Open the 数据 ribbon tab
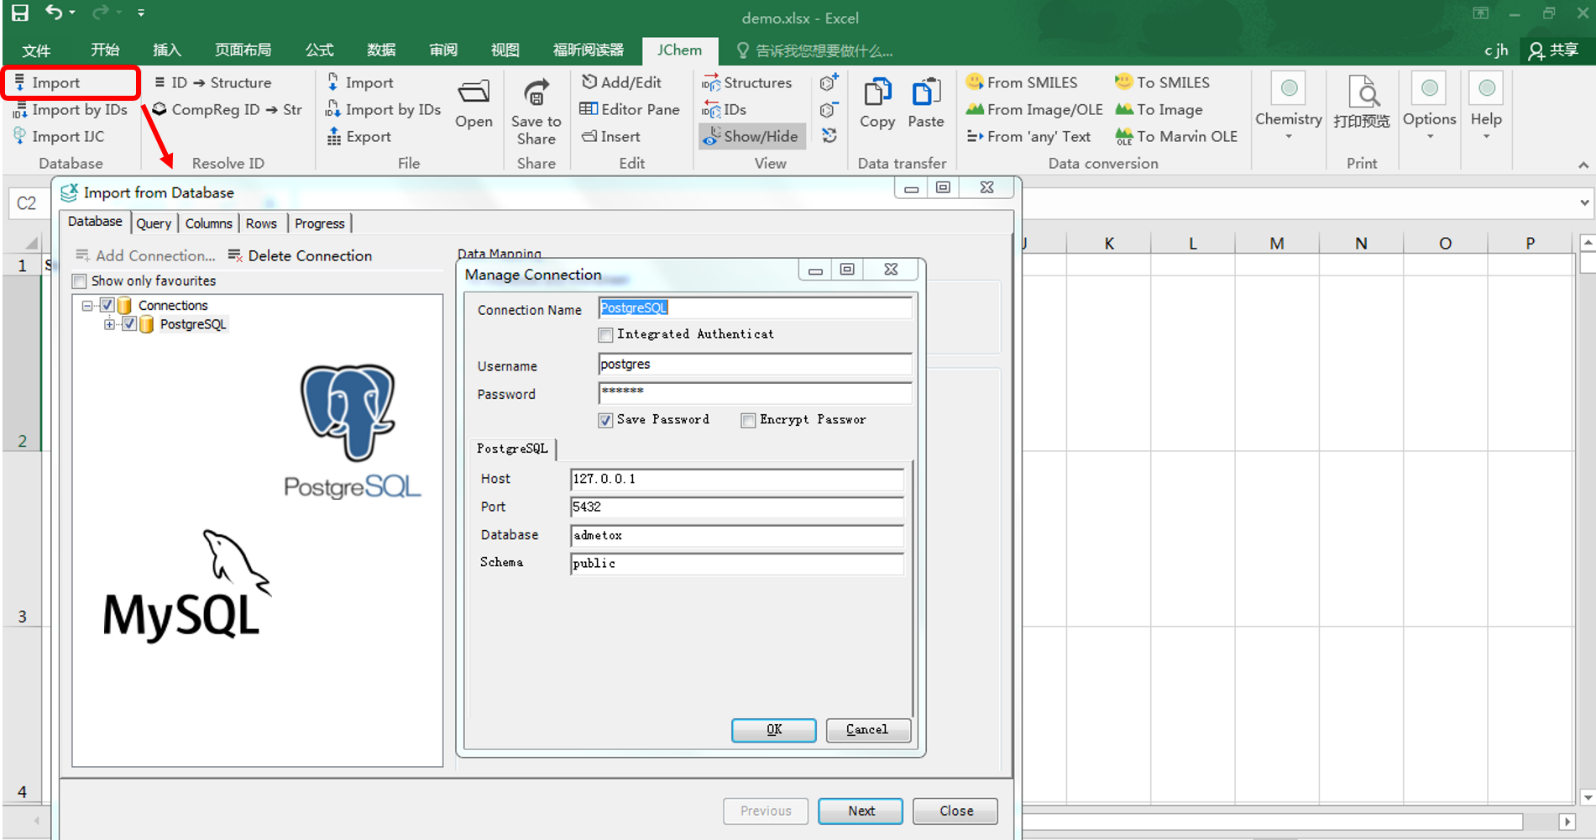 point(381,50)
